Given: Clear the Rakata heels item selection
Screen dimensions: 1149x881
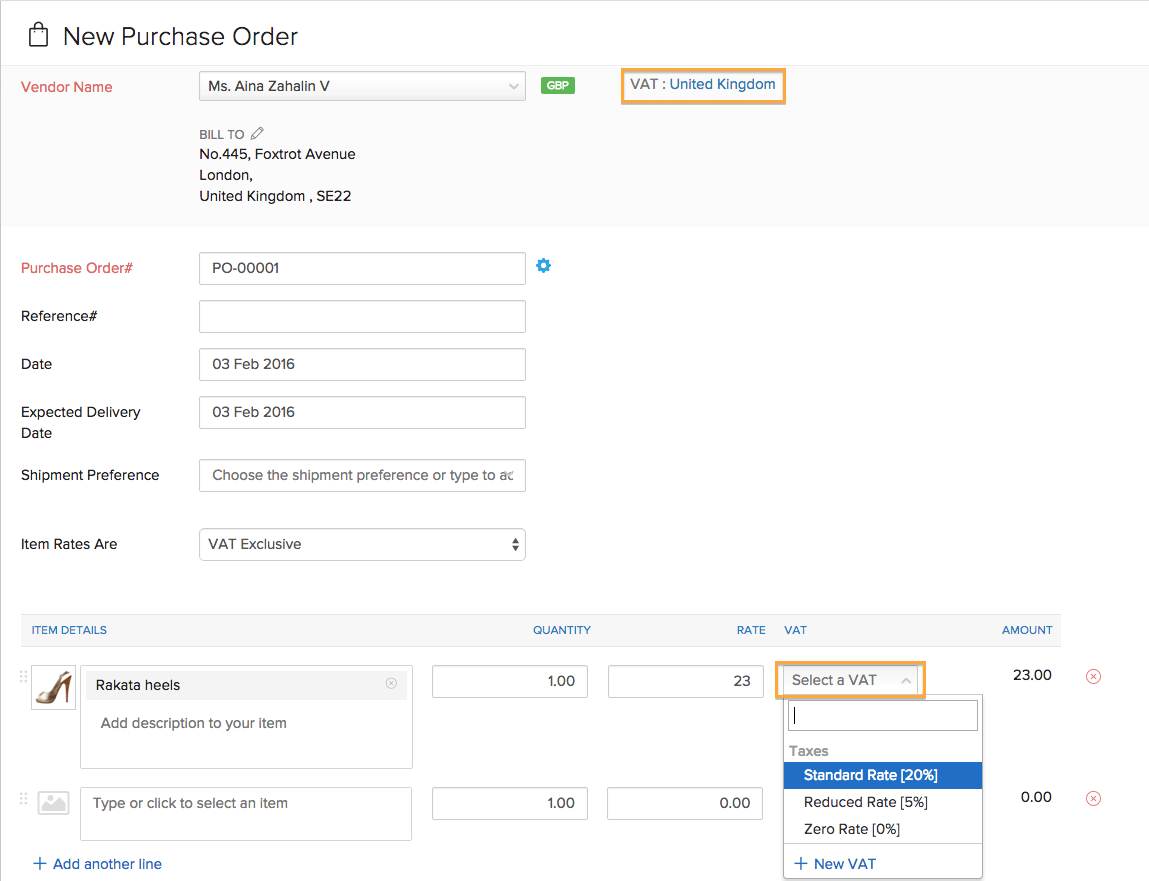Looking at the screenshot, I should tap(391, 684).
